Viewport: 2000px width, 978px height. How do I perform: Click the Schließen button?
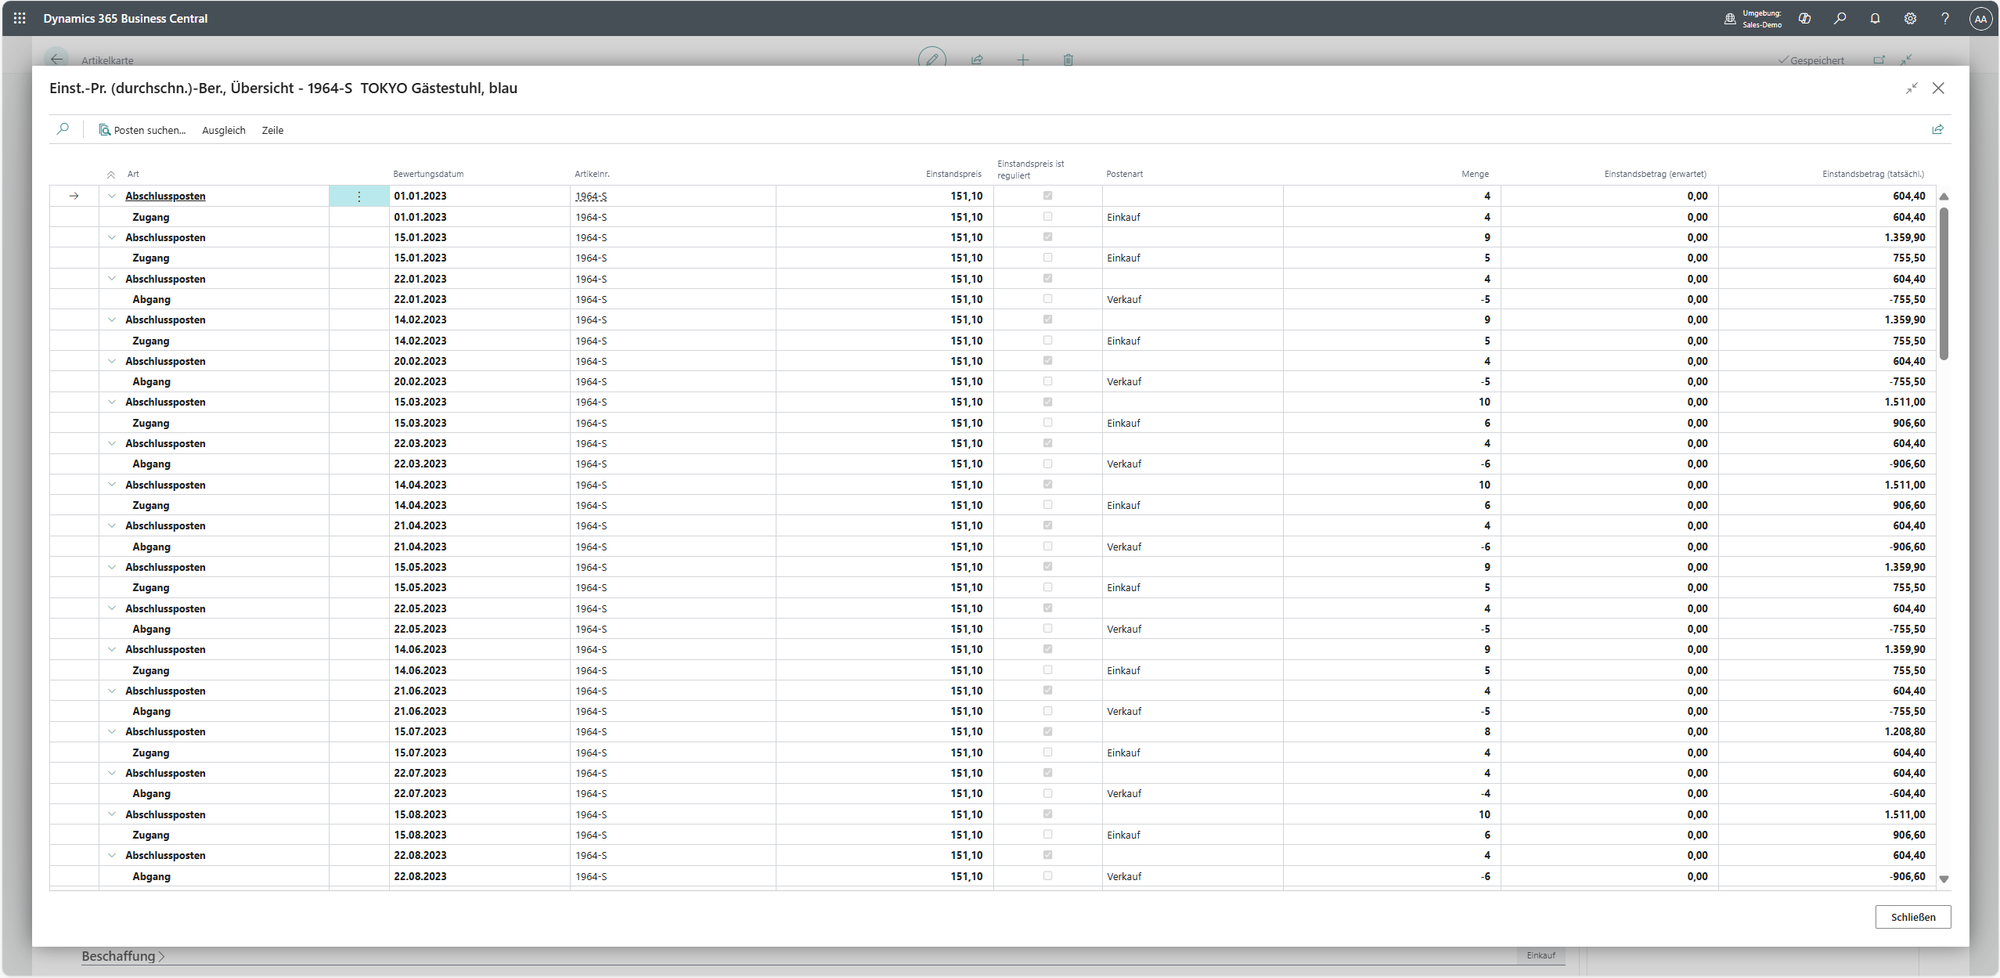(x=1912, y=917)
